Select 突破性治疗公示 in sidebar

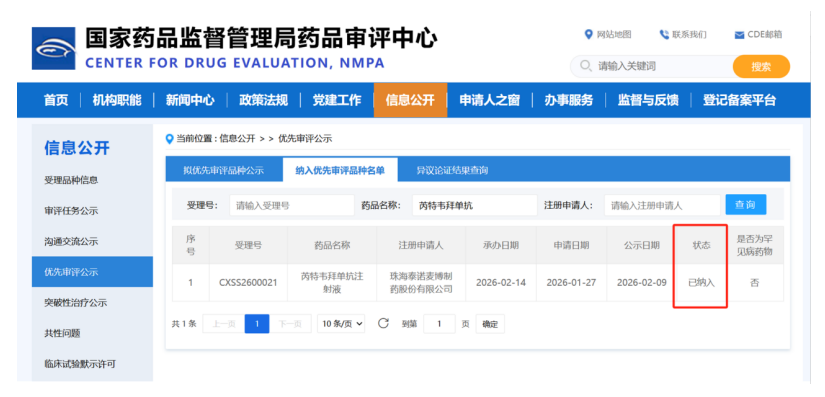coord(75,302)
